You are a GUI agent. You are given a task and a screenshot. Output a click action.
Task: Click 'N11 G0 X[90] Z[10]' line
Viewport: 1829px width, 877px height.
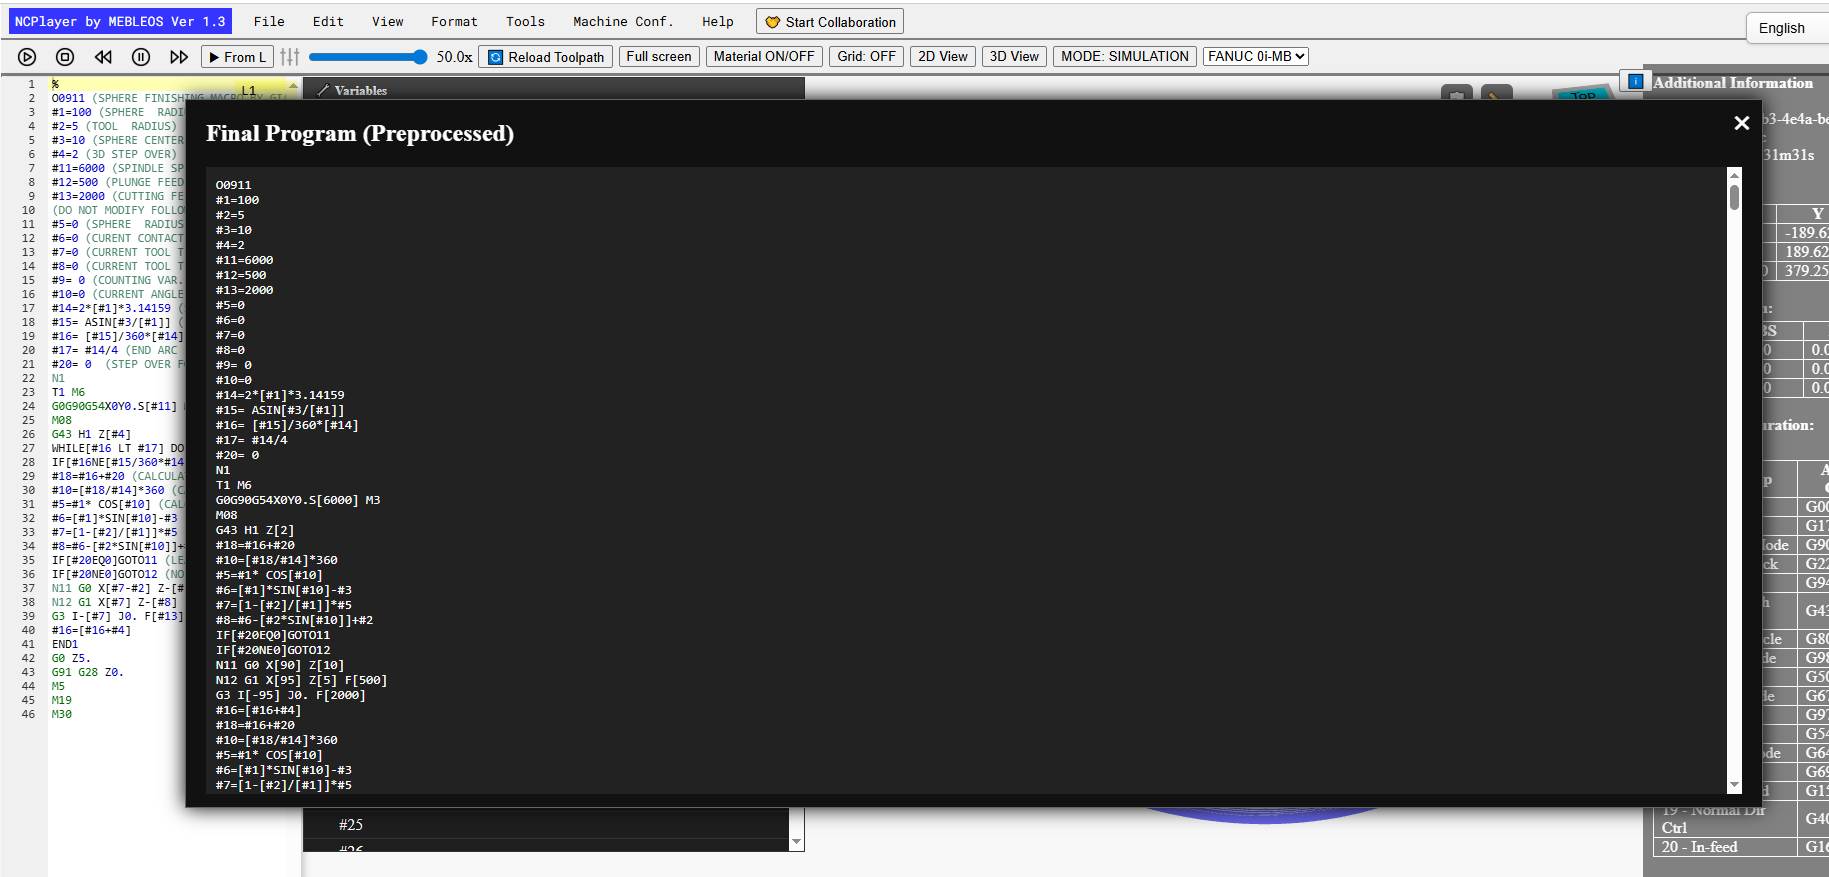click(280, 665)
